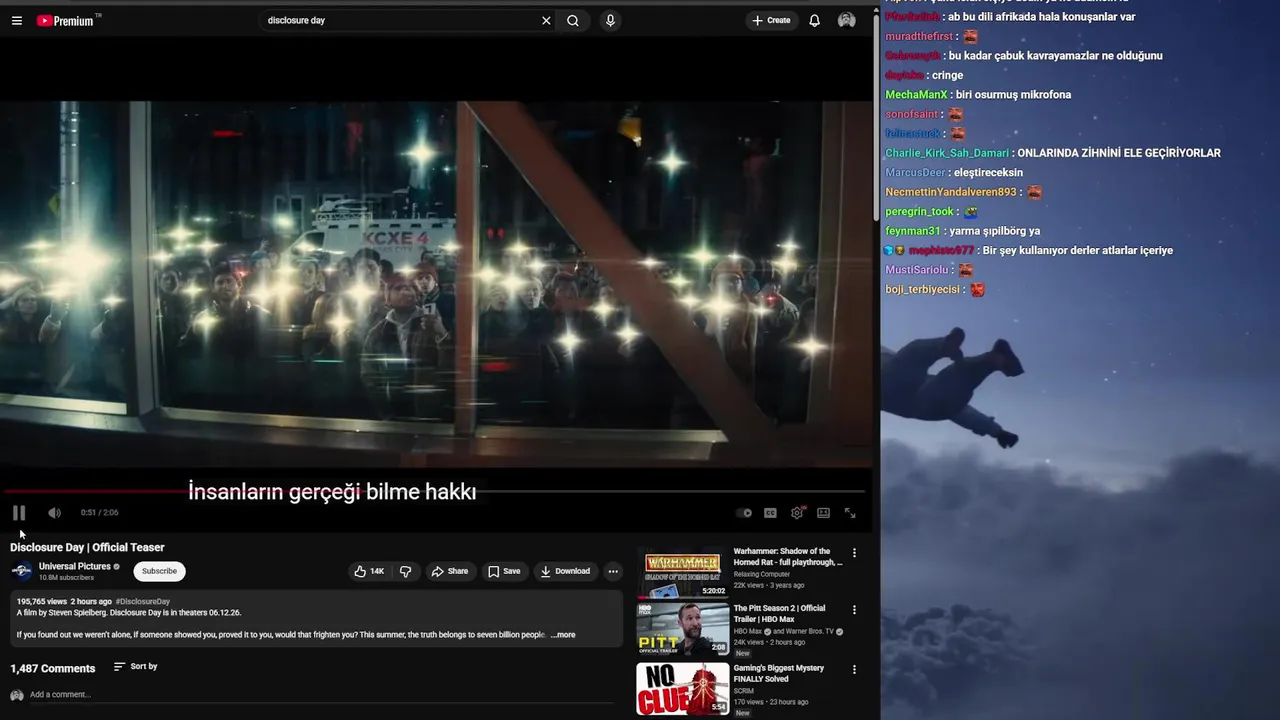1280x720 pixels.
Task: Open Universal Pictures channel avatar
Action: (x=21, y=571)
